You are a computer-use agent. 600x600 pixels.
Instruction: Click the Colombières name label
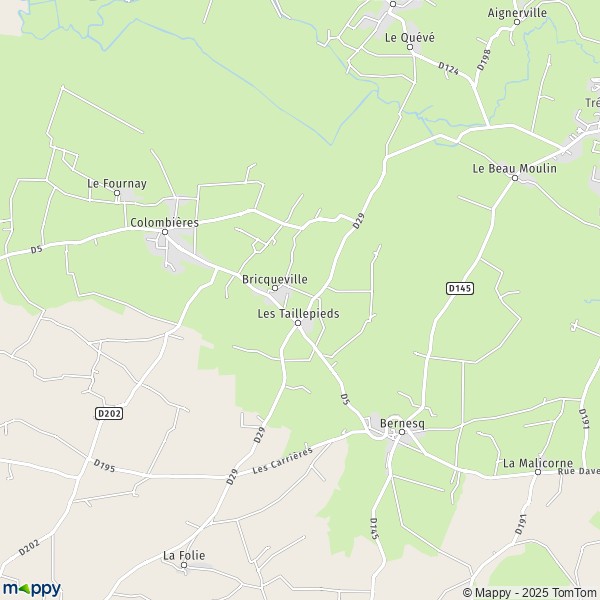pos(165,222)
